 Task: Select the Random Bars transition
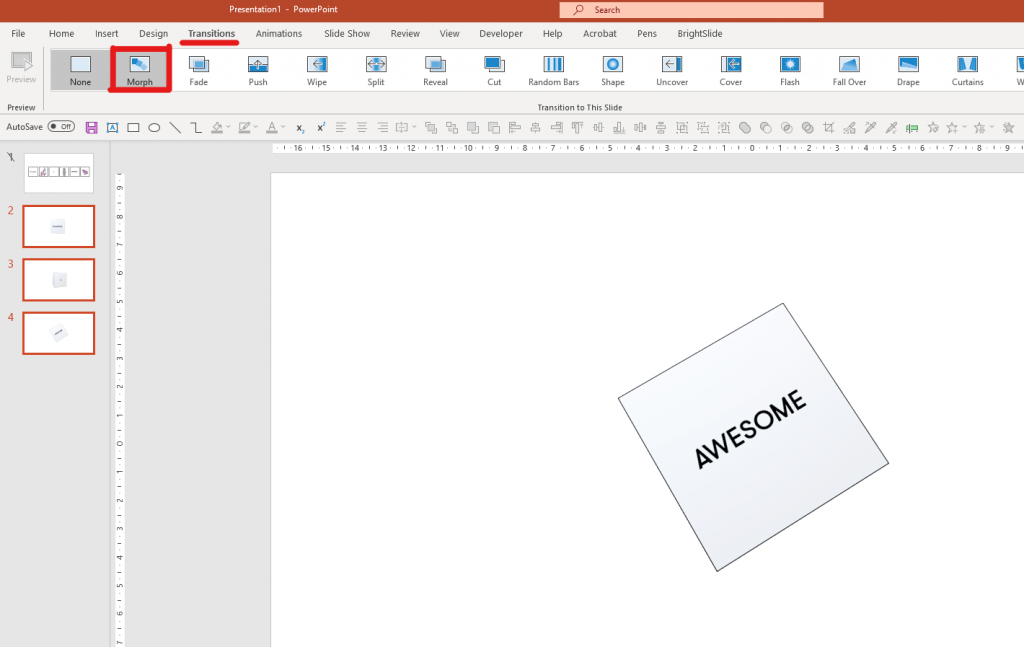coord(553,70)
